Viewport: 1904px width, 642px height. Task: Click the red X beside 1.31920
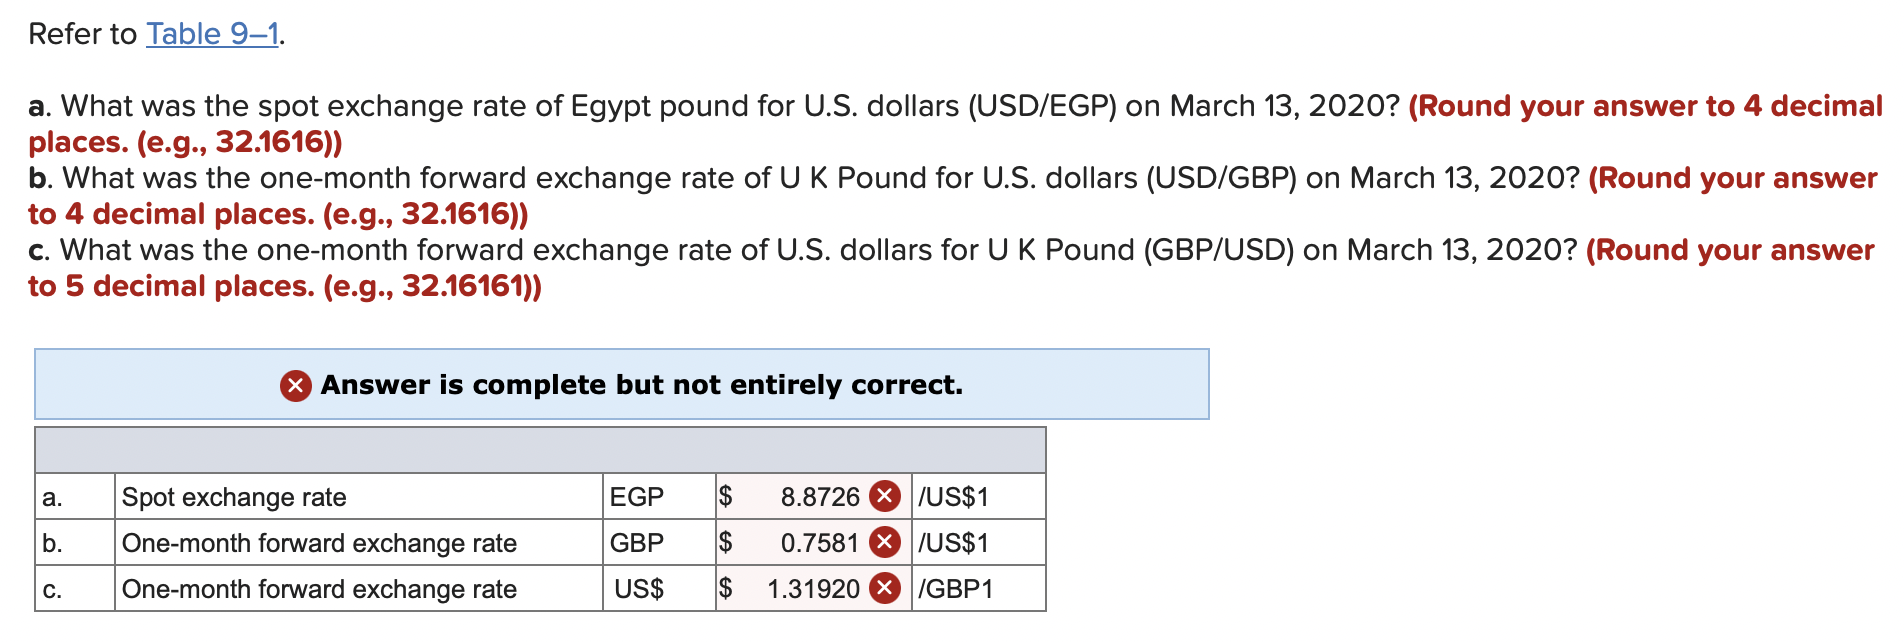(884, 588)
